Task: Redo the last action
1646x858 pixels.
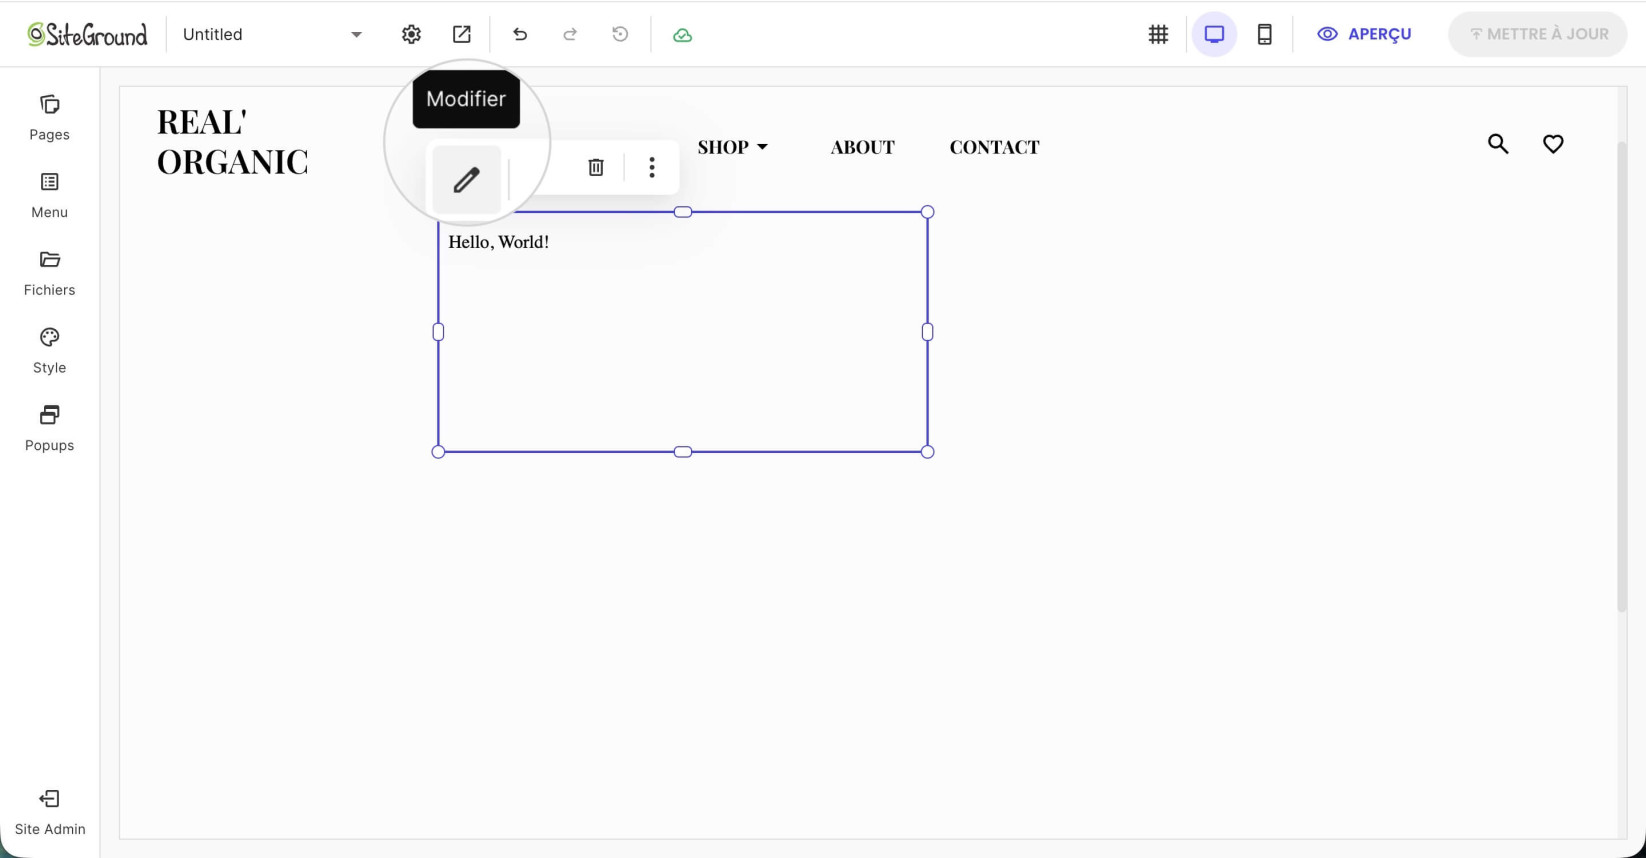Action: tap(570, 34)
